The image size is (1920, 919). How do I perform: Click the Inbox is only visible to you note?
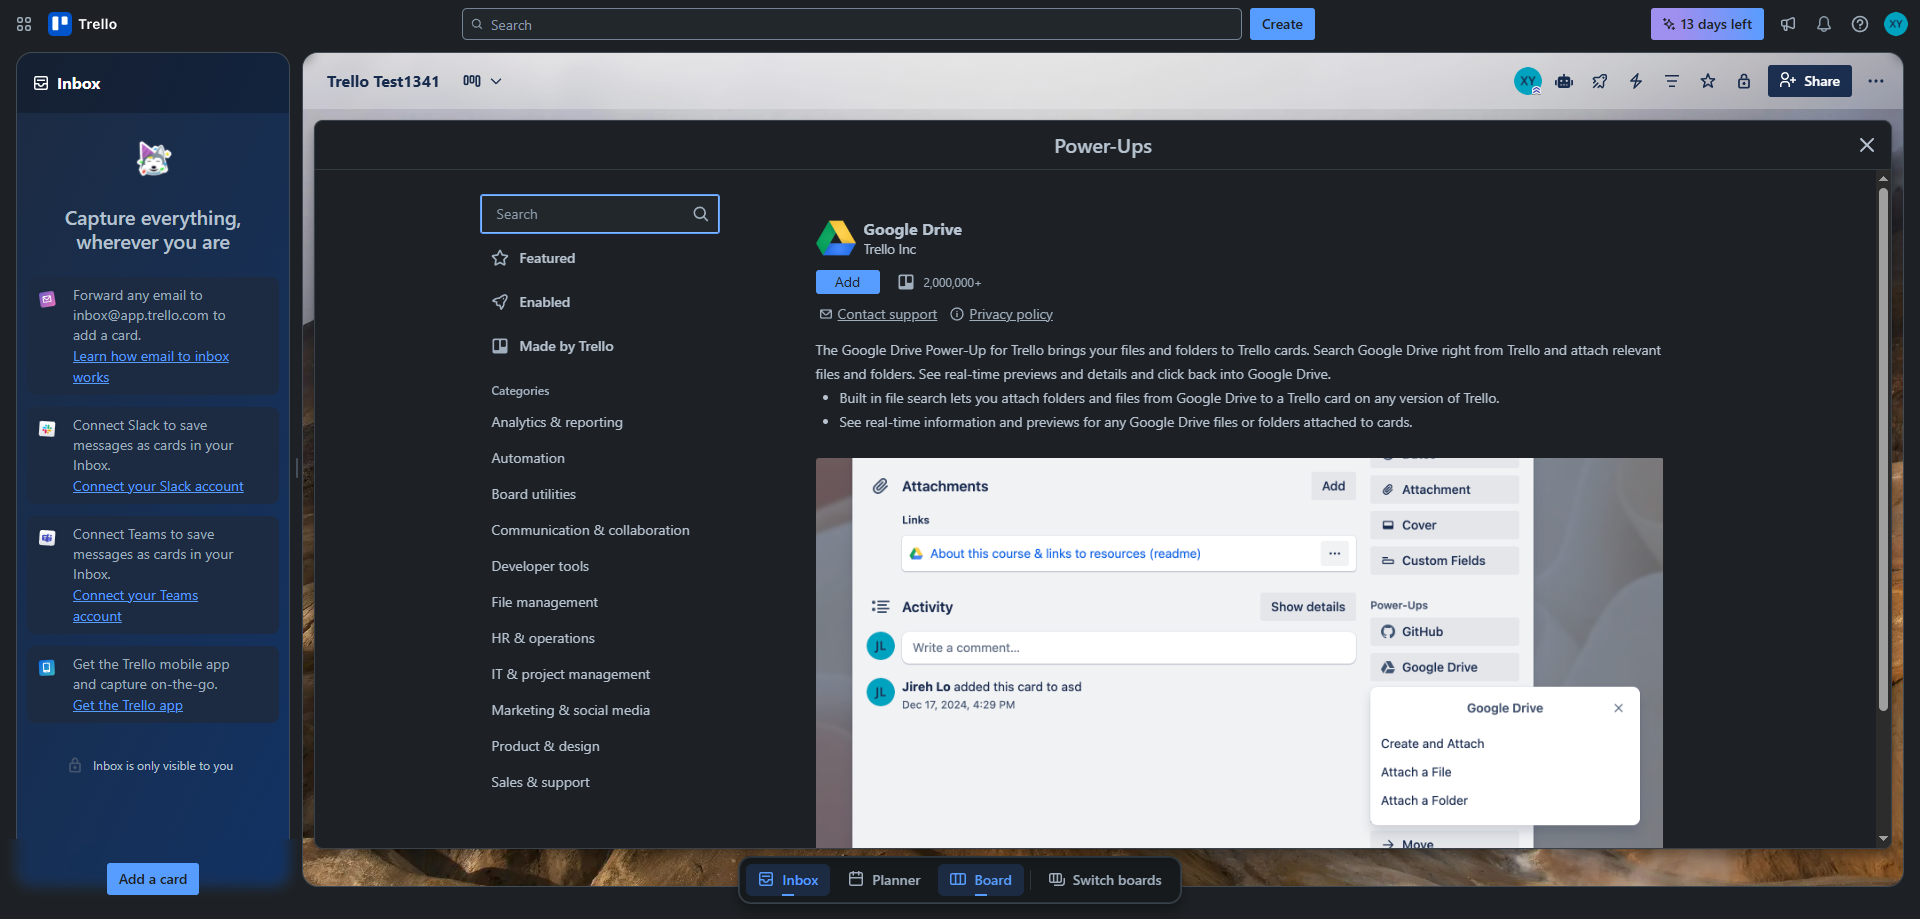click(x=163, y=766)
